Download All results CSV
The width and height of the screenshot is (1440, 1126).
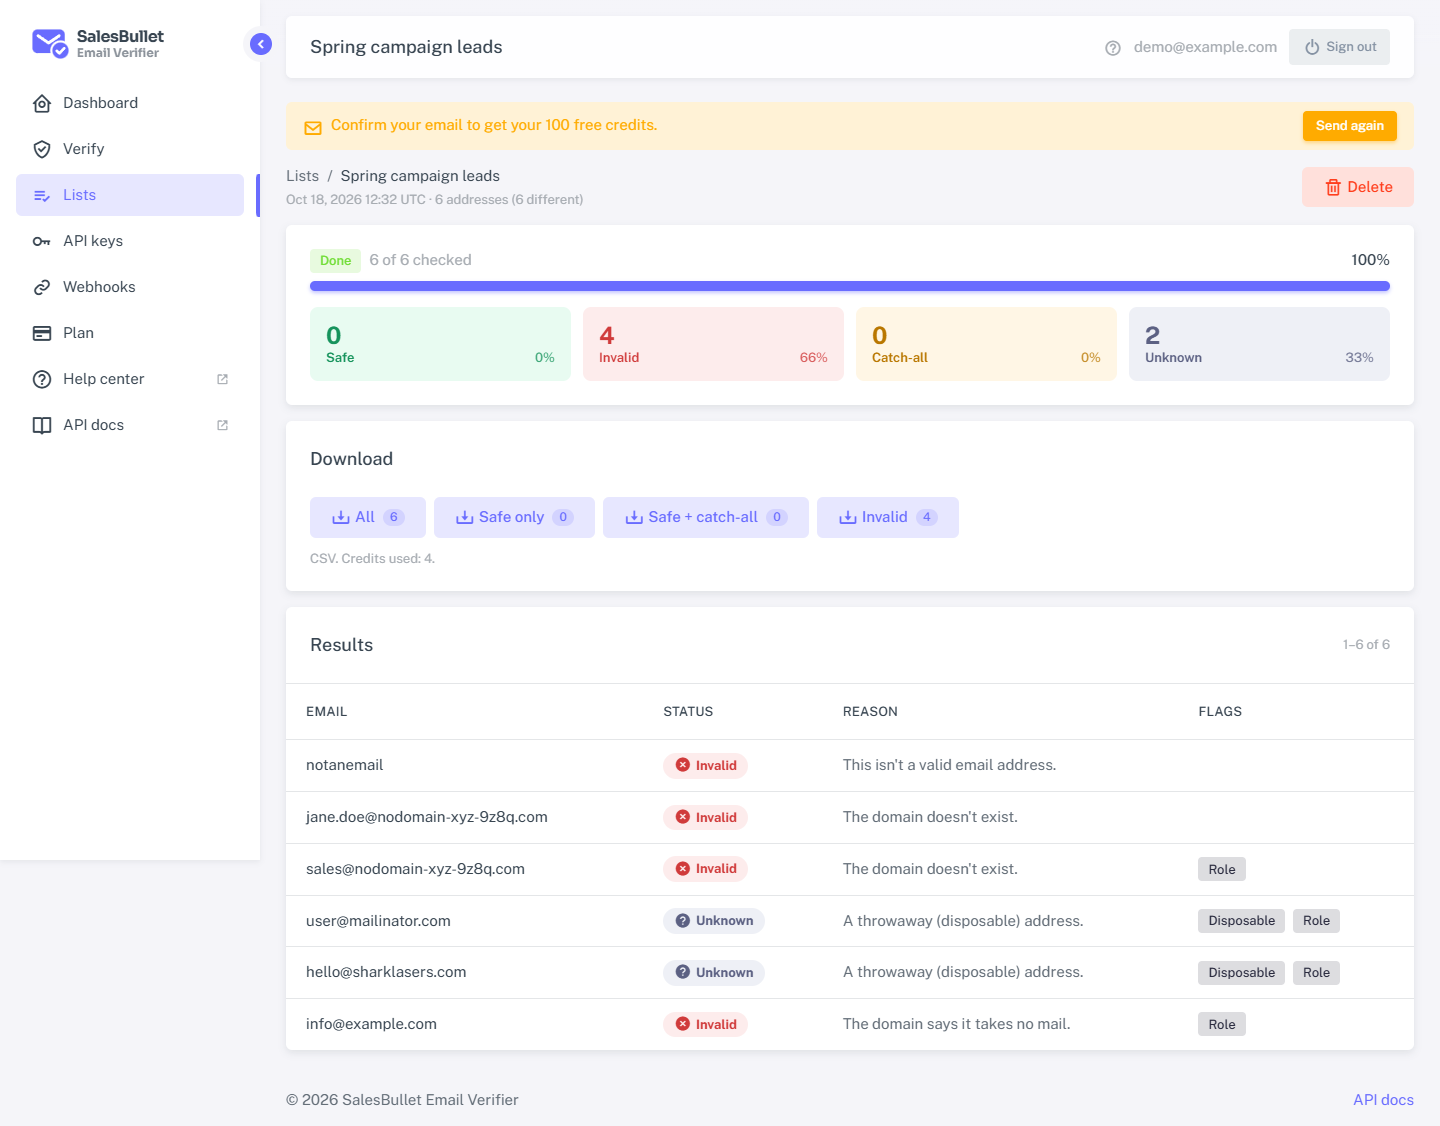367,517
